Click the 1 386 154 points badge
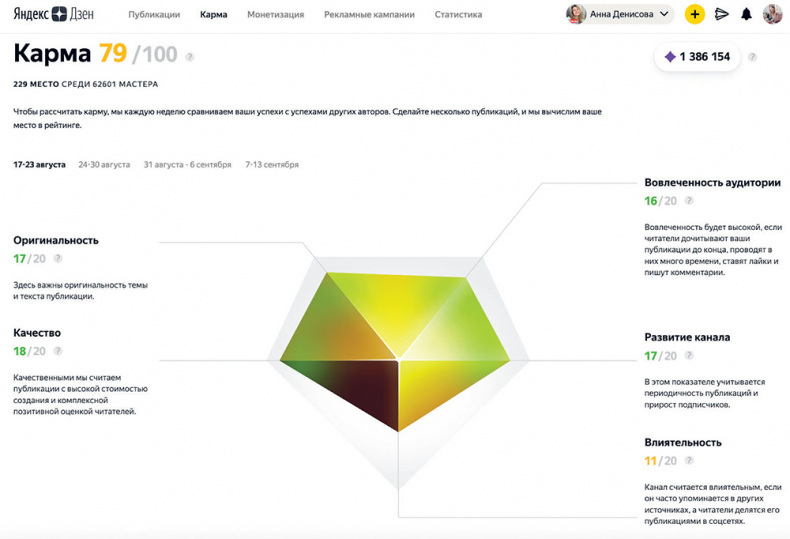790x539 pixels. pyautogui.click(x=697, y=57)
